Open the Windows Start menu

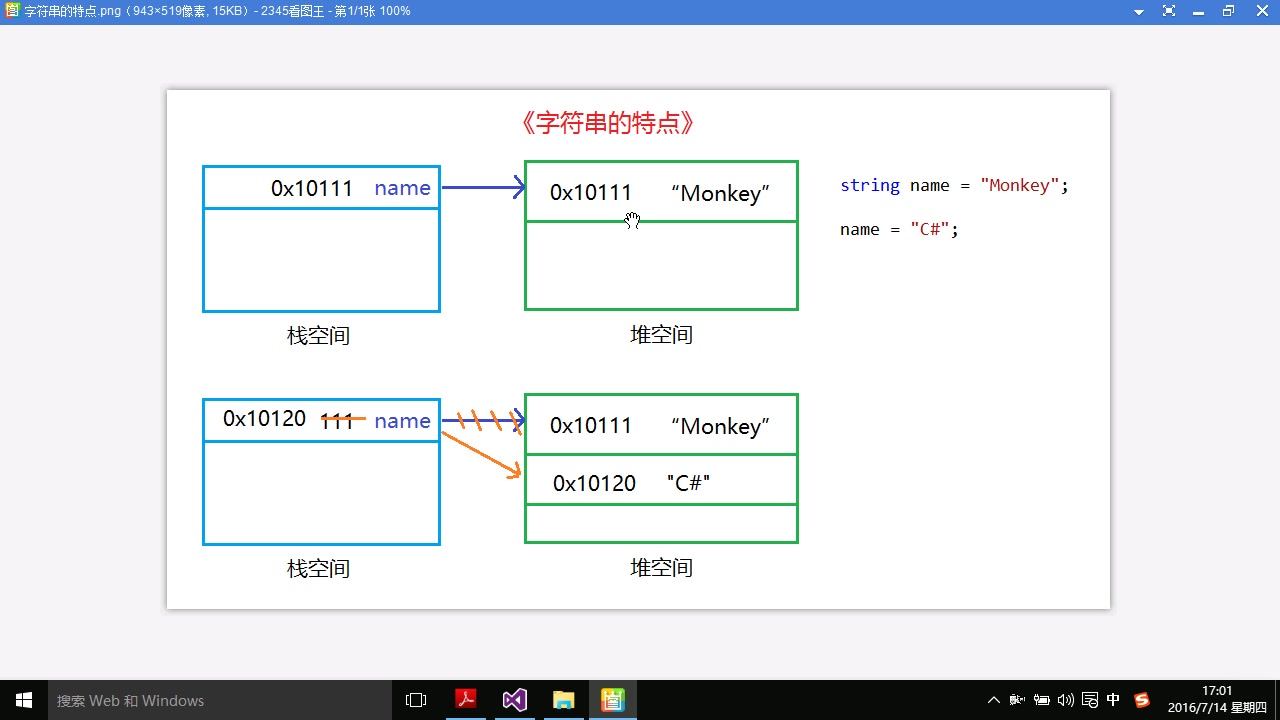click(x=24, y=700)
